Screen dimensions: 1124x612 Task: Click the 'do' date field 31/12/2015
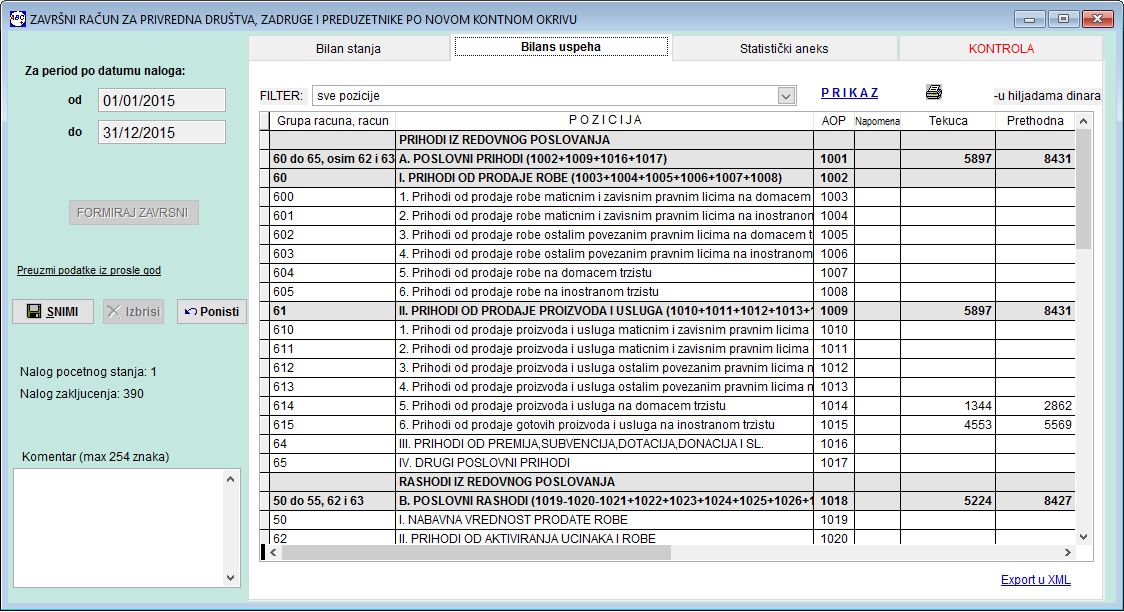[162, 133]
